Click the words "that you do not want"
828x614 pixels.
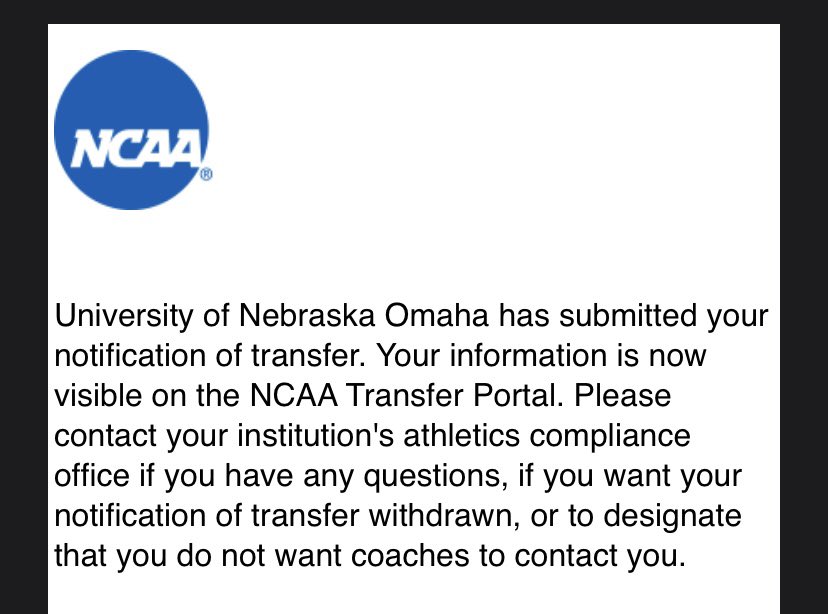pyautogui.click(x=197, y=556)
